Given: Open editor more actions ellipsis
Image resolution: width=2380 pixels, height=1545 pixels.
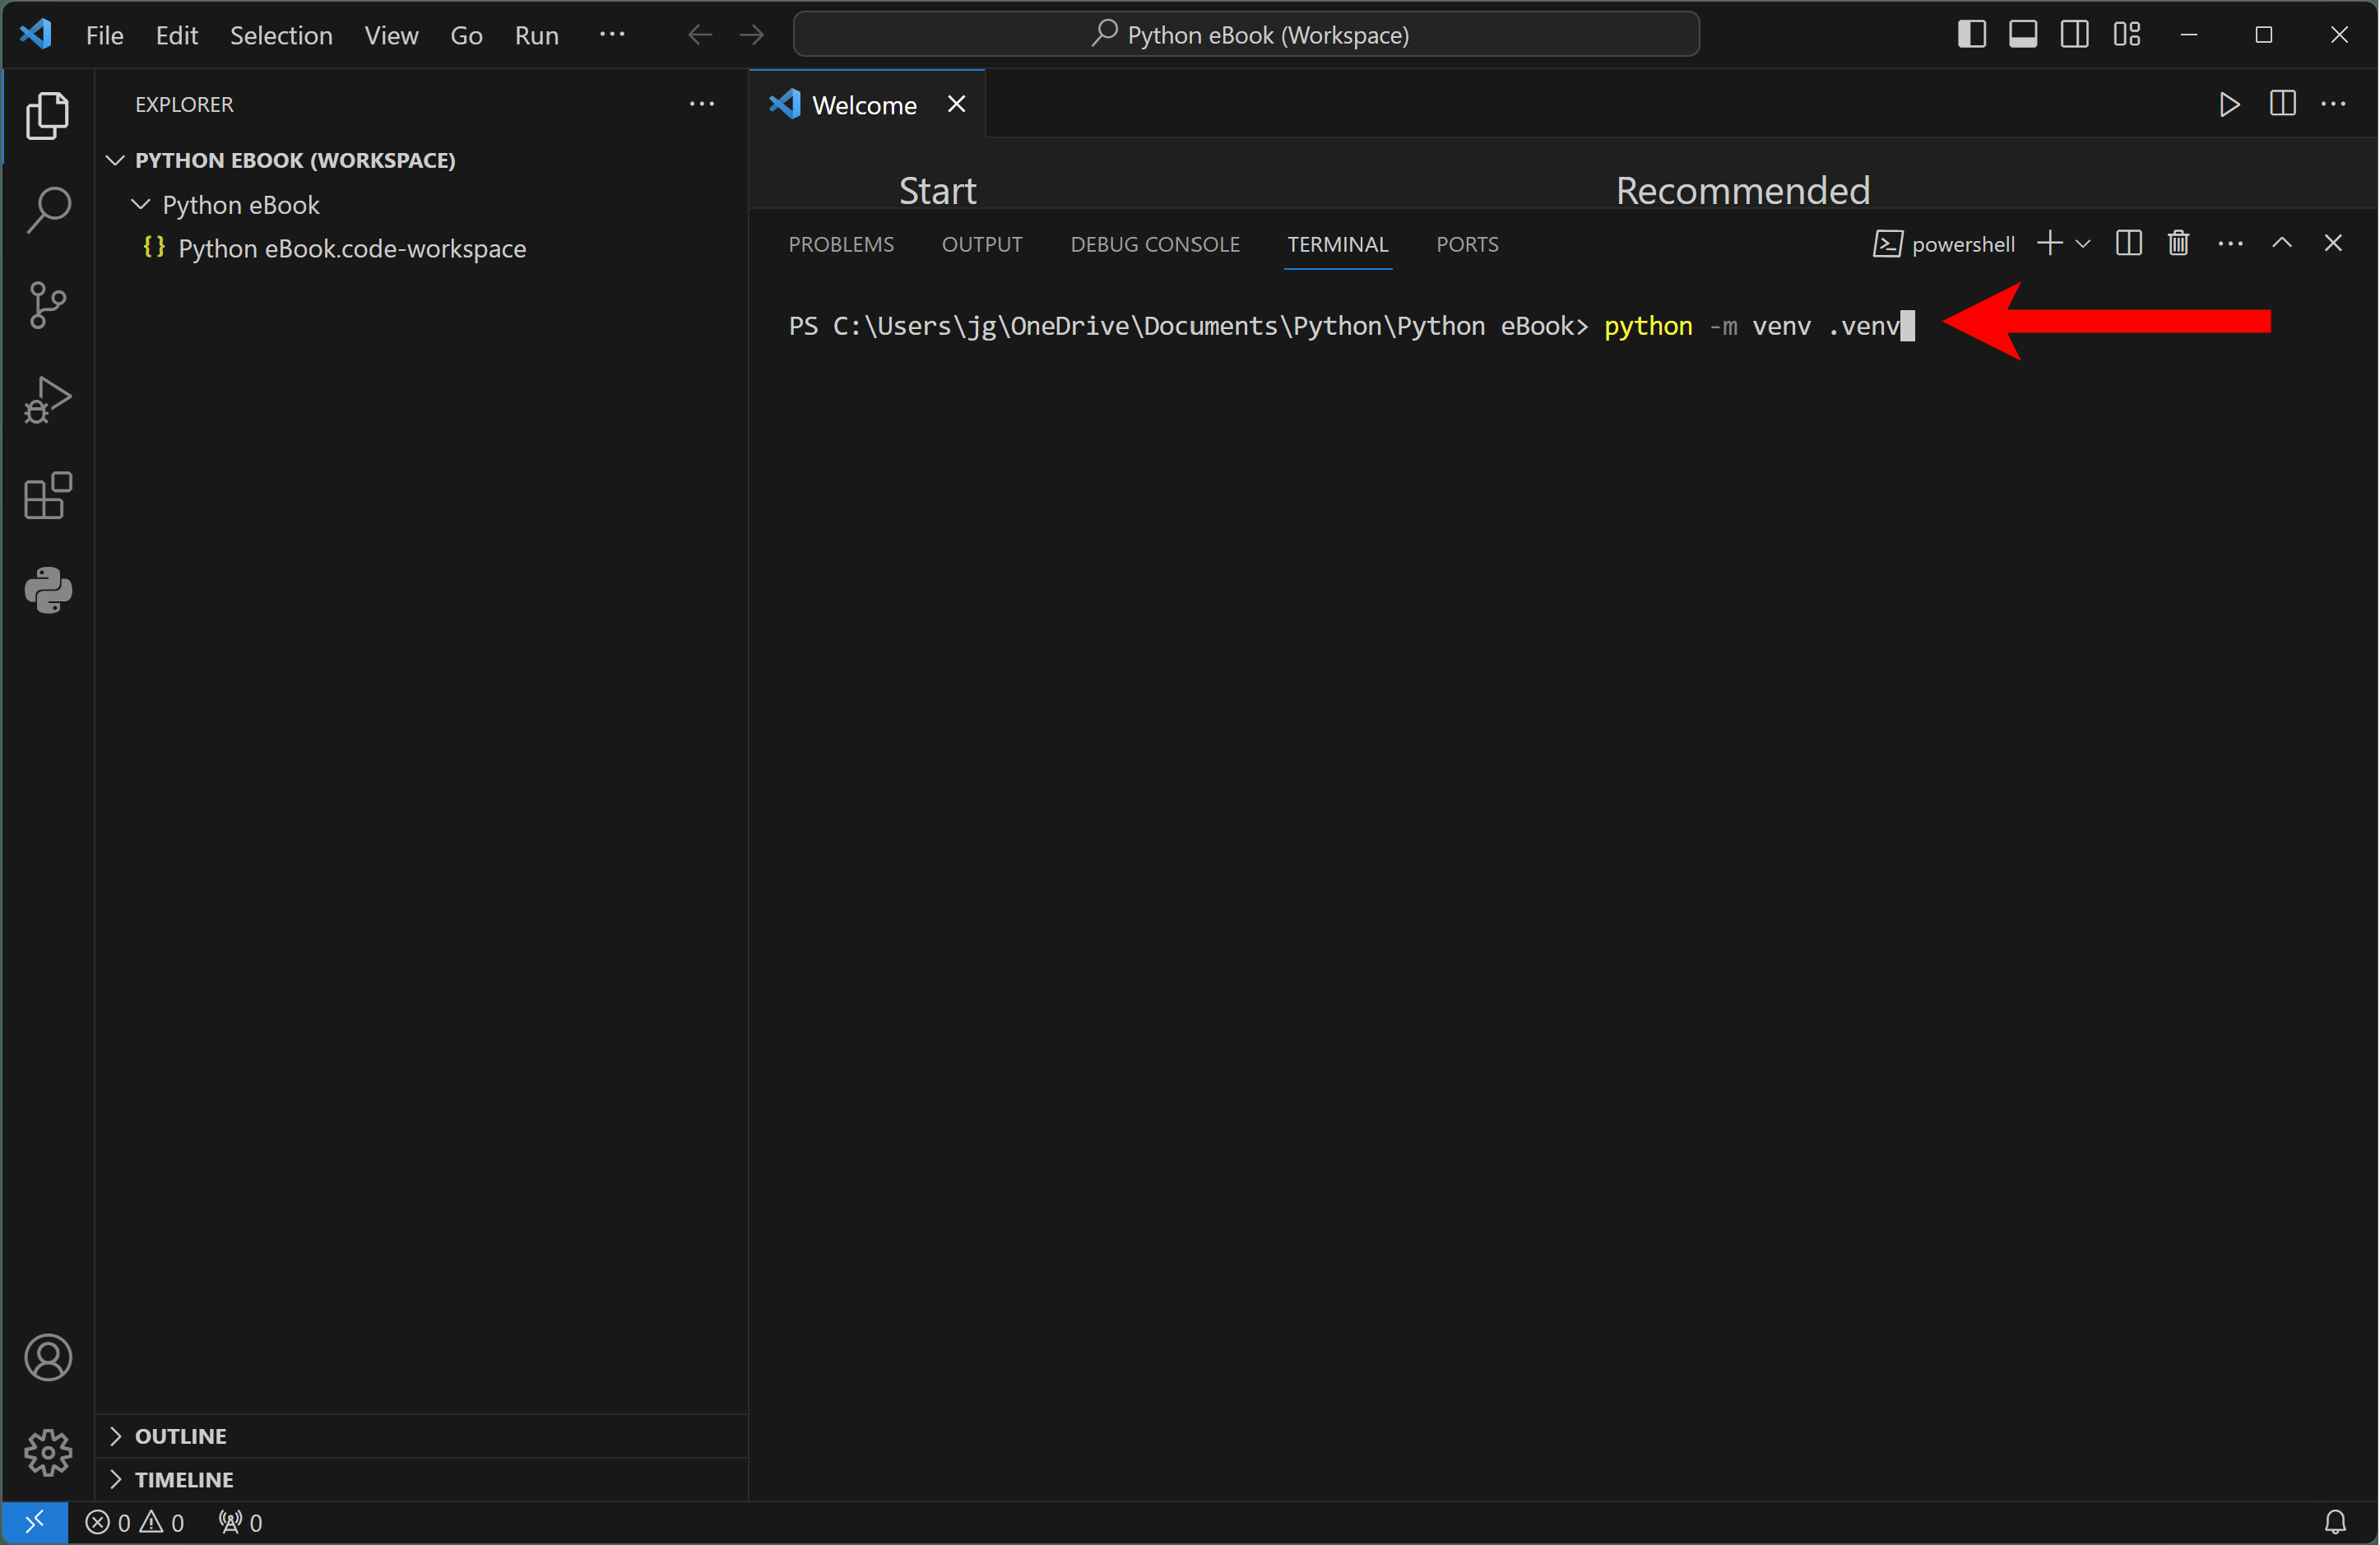Looking at the screenshot, I should point(2333,104).
